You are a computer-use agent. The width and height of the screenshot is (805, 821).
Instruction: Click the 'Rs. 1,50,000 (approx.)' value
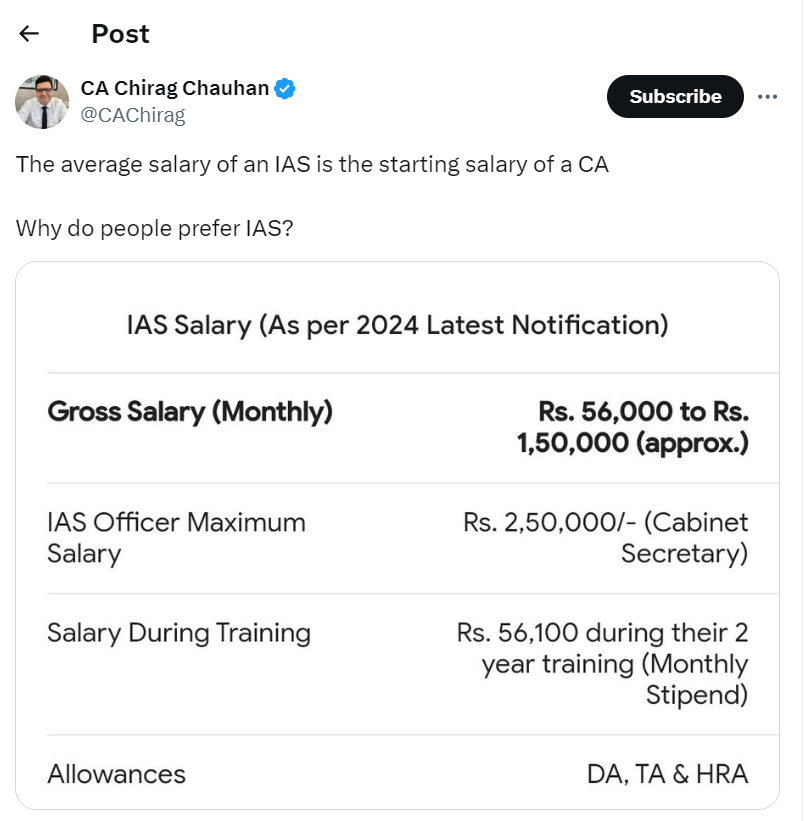633,427
